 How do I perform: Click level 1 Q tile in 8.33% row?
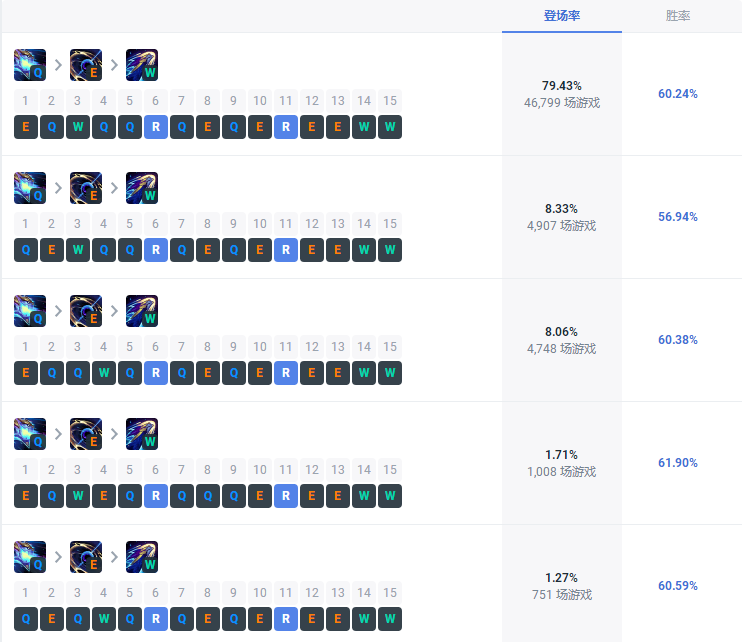[26, 250]
